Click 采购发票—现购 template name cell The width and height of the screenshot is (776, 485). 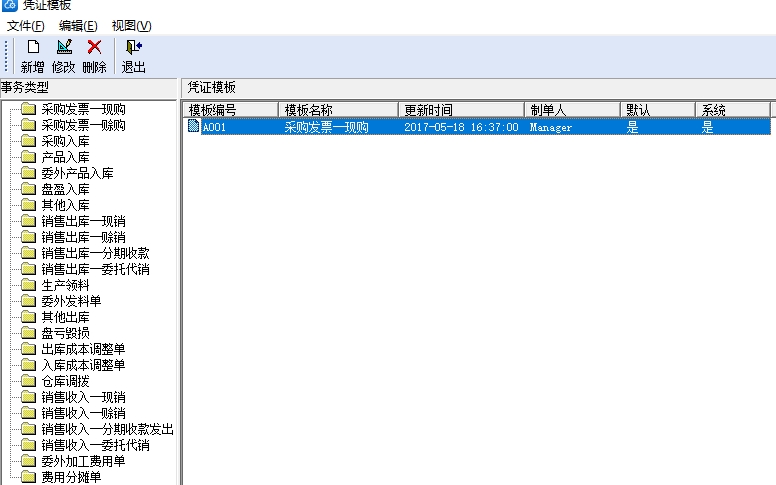(x=327, y=127)
